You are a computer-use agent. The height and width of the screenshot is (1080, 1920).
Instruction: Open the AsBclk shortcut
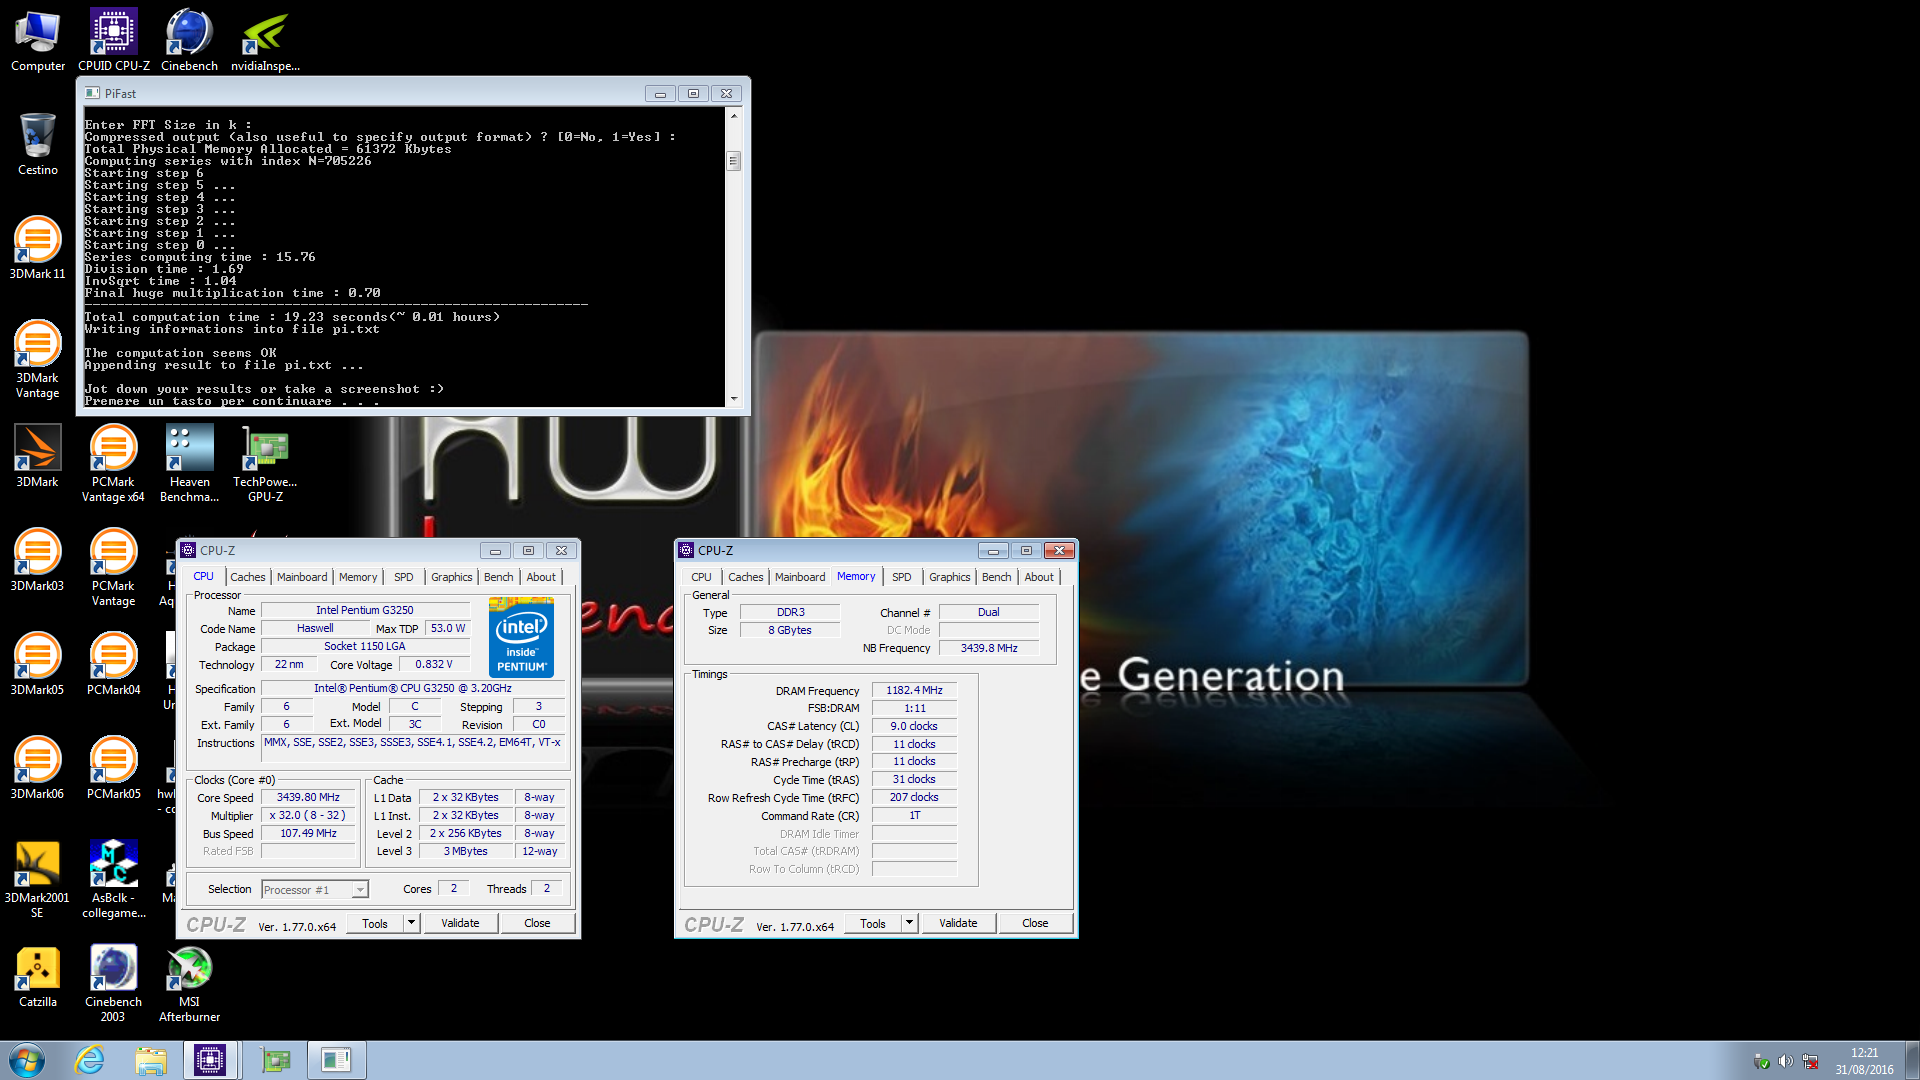click(x=113, y=878)
